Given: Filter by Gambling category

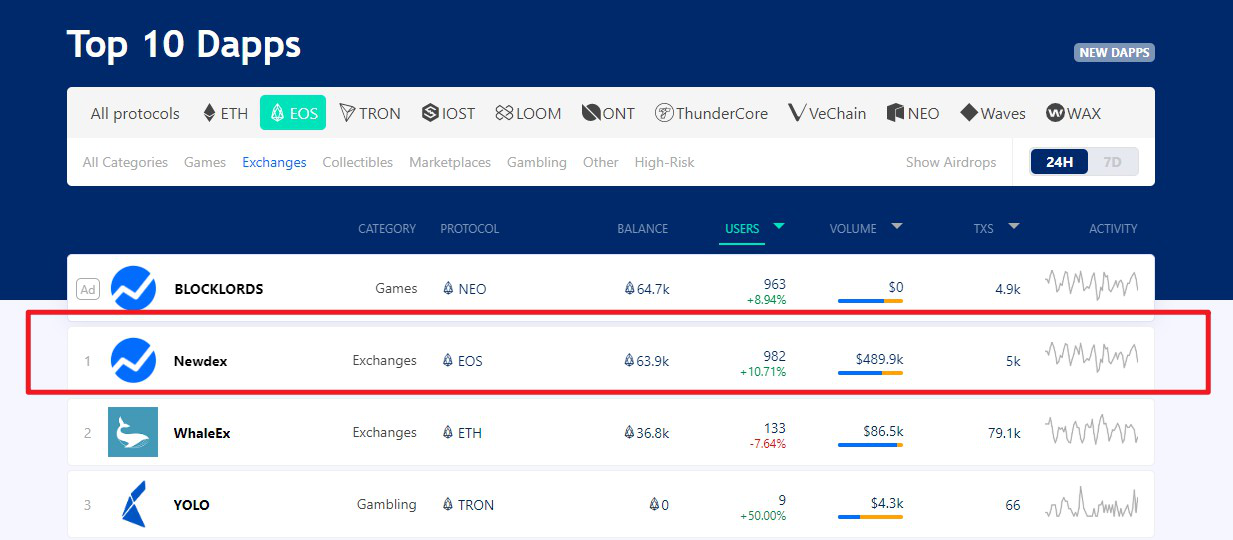Looking at the screenshot, I should point(537,162).
